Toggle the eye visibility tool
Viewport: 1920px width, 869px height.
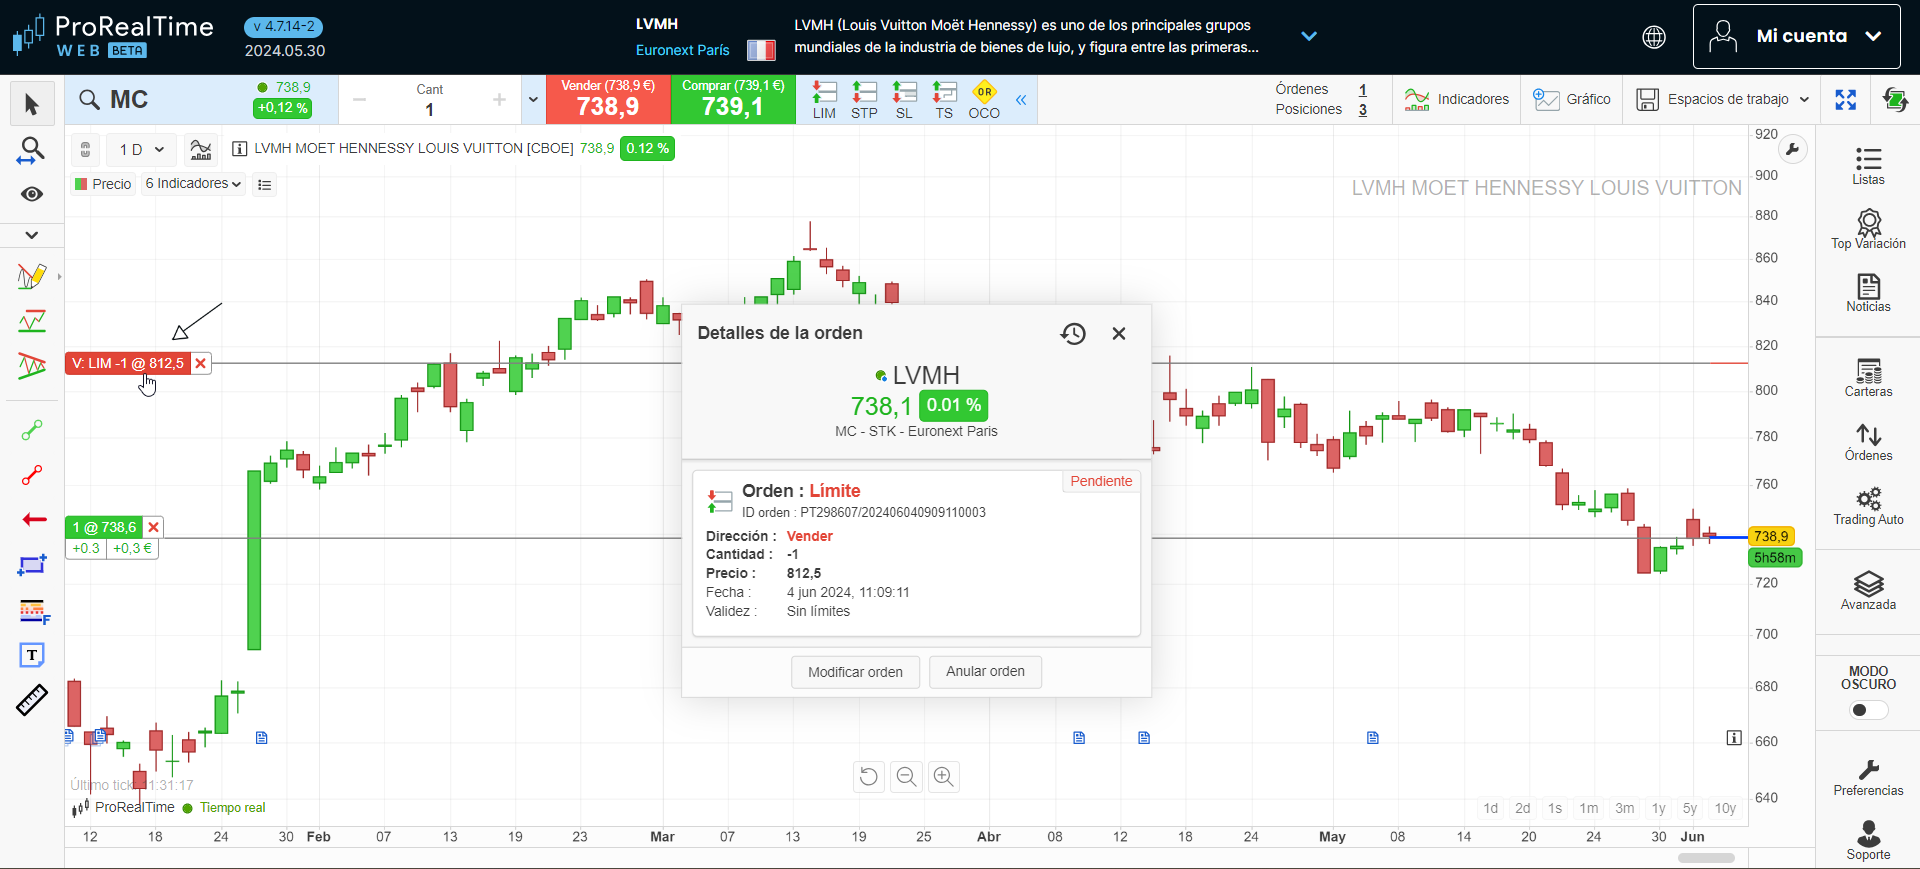tap(32, 194)
